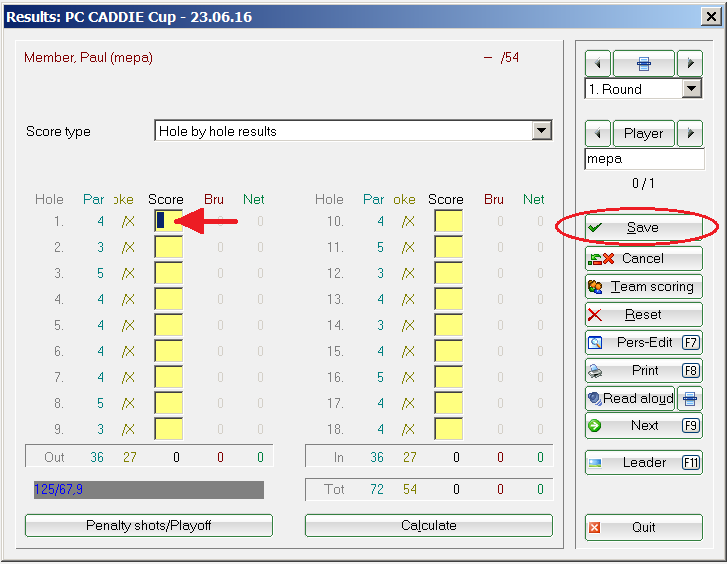This screenshot has width=727, height=564.
Task: Click Penalty shots/Playoff button
Action: click(x=149, y=526)
